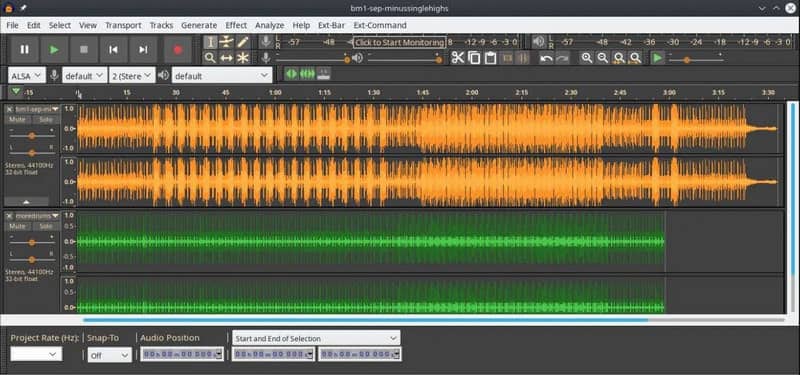Select the Envelope tool
The image size is (800, 375).
pos(226,42)
